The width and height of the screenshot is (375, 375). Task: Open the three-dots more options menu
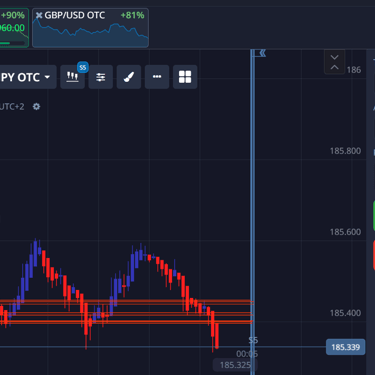157,77
